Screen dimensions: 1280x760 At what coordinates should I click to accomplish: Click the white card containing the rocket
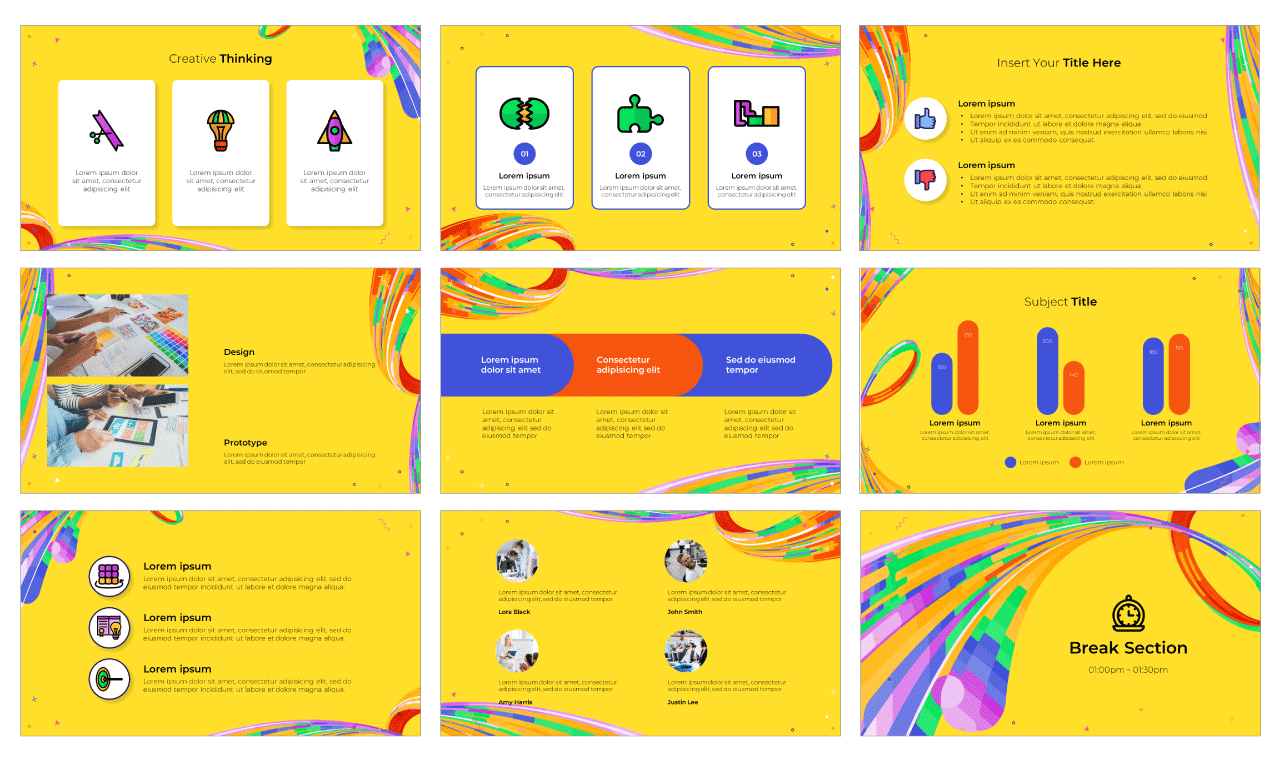pyautogui.click(x=335, y=153)
